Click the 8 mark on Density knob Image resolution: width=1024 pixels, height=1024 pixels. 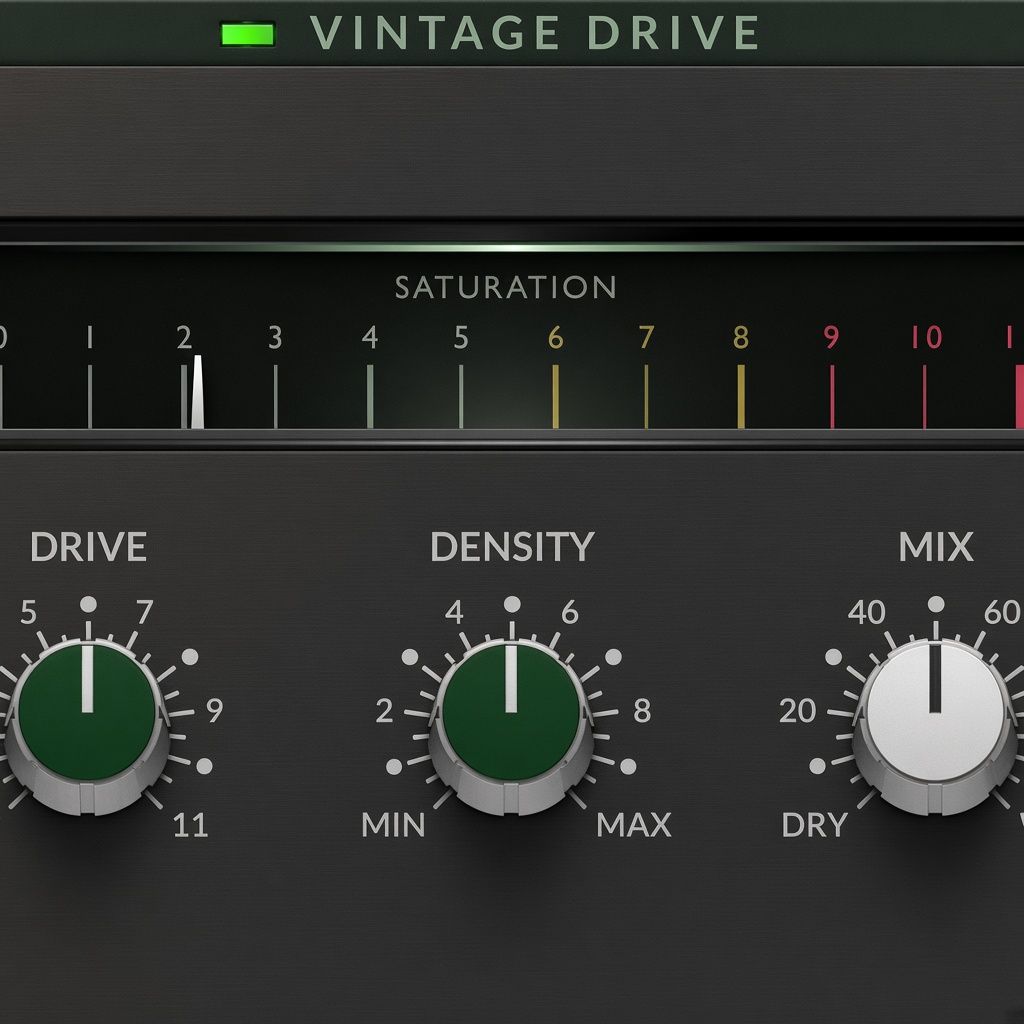pyautogui.click(x=642, y=711)
